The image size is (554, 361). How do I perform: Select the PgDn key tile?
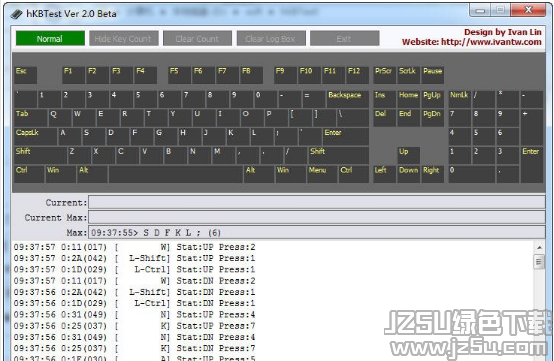[x=432, y=118]
